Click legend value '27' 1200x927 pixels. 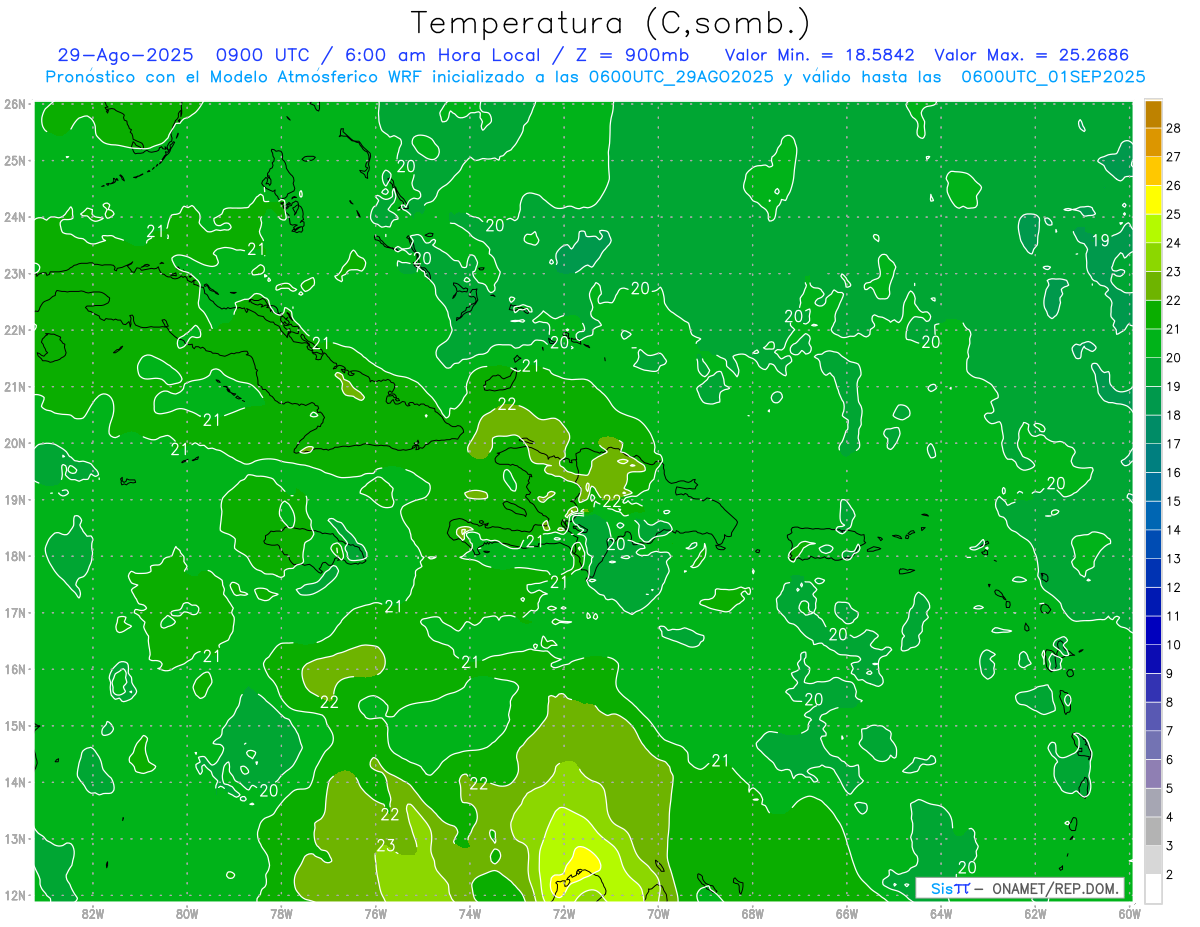coord(1173,157)
